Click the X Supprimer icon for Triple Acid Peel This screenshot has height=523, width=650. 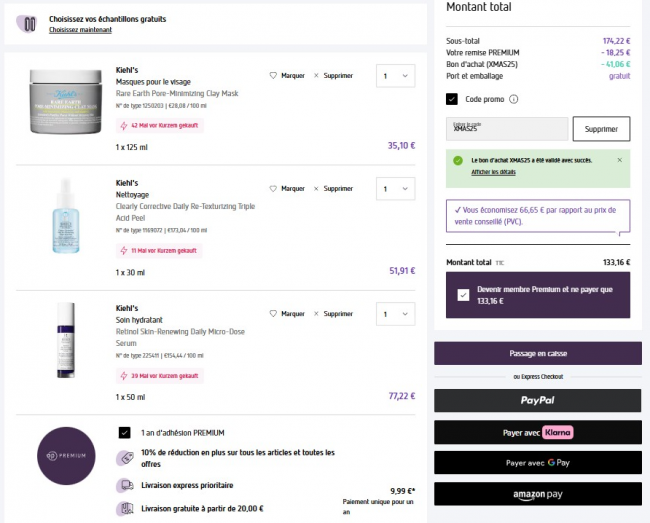click(316, 188)
